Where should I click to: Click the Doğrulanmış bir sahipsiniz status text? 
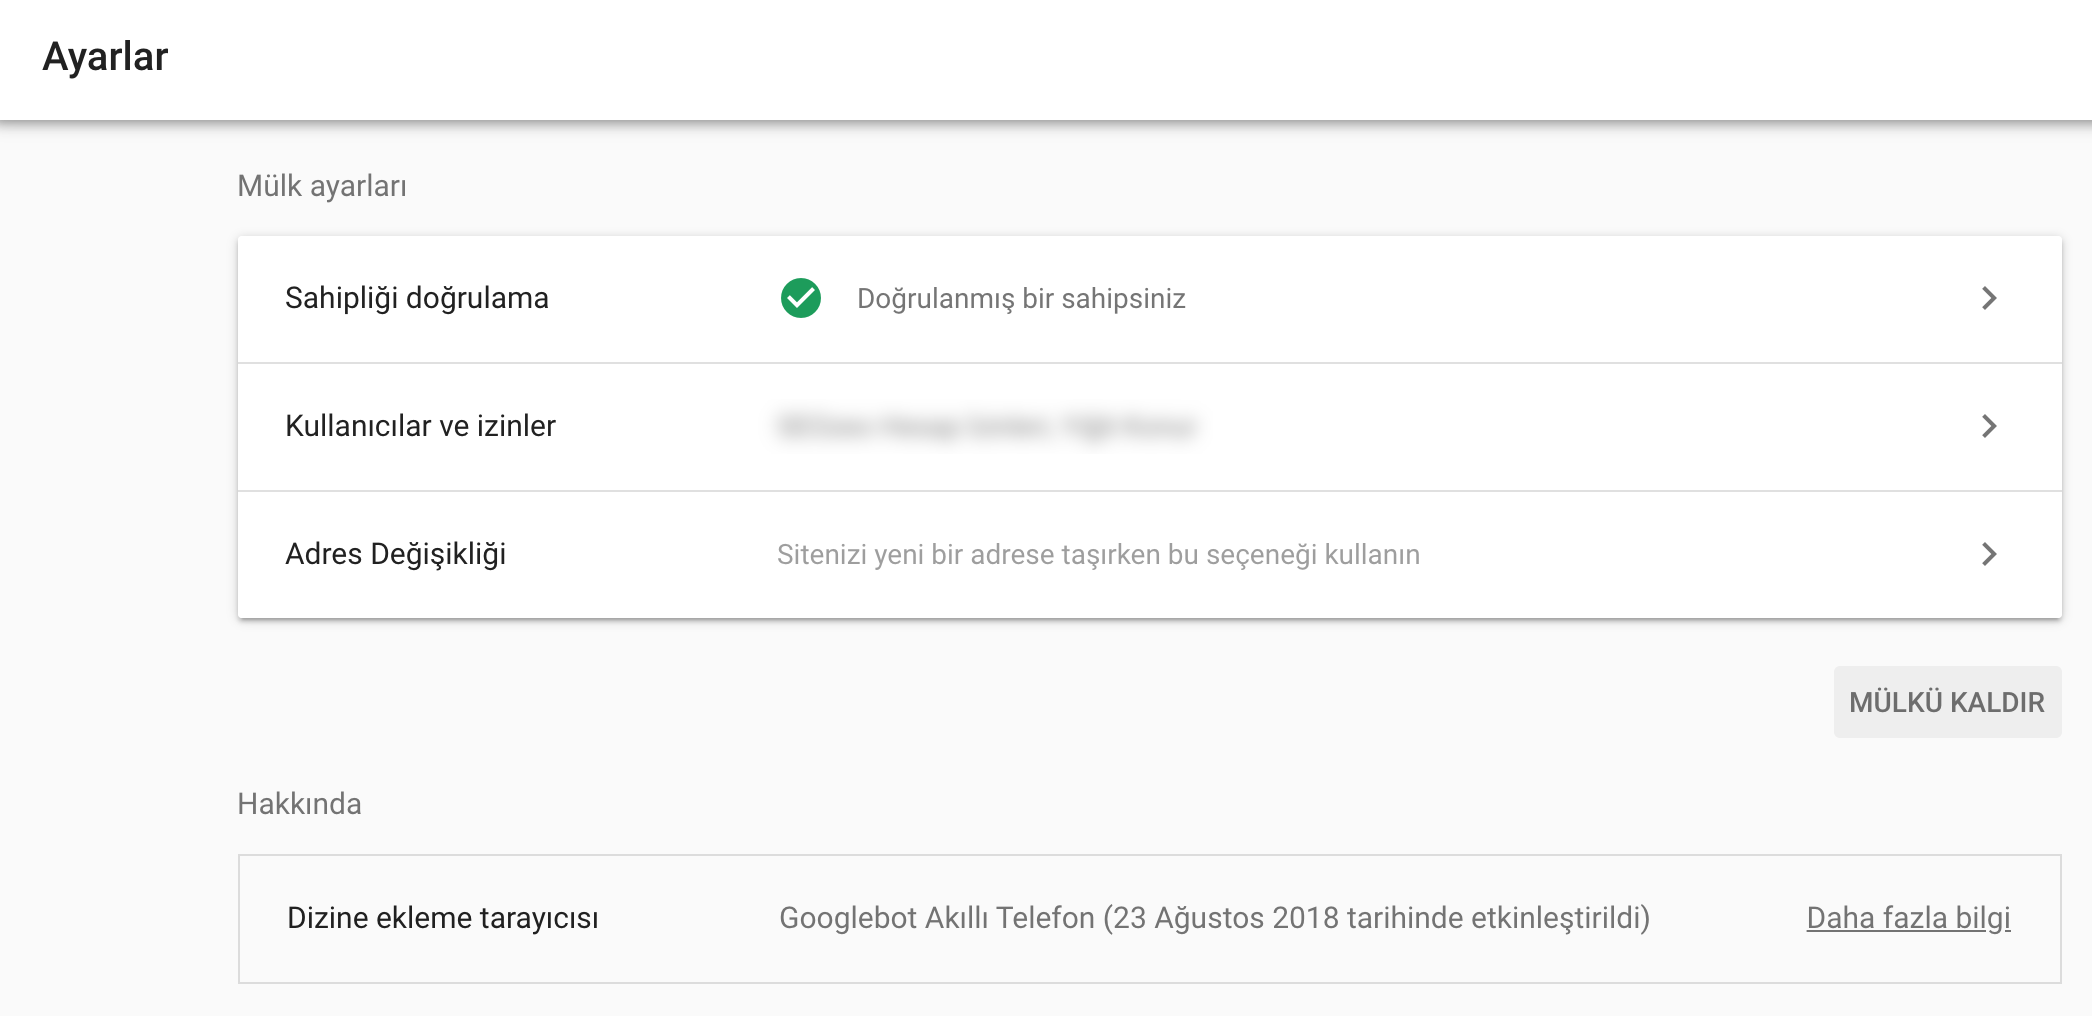click(1021, 298)
